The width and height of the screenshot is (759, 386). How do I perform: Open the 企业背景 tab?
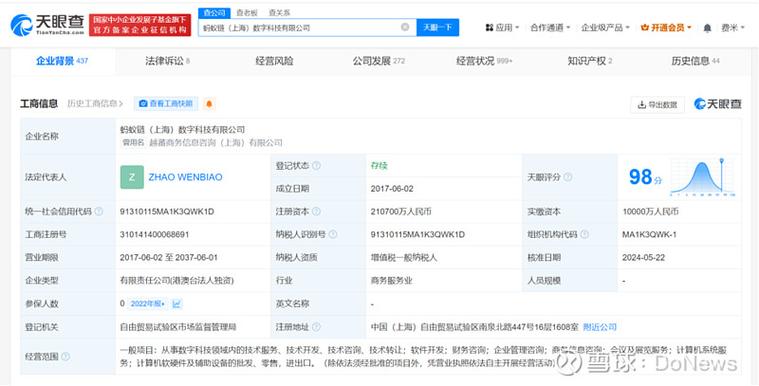tap(62, 61)
